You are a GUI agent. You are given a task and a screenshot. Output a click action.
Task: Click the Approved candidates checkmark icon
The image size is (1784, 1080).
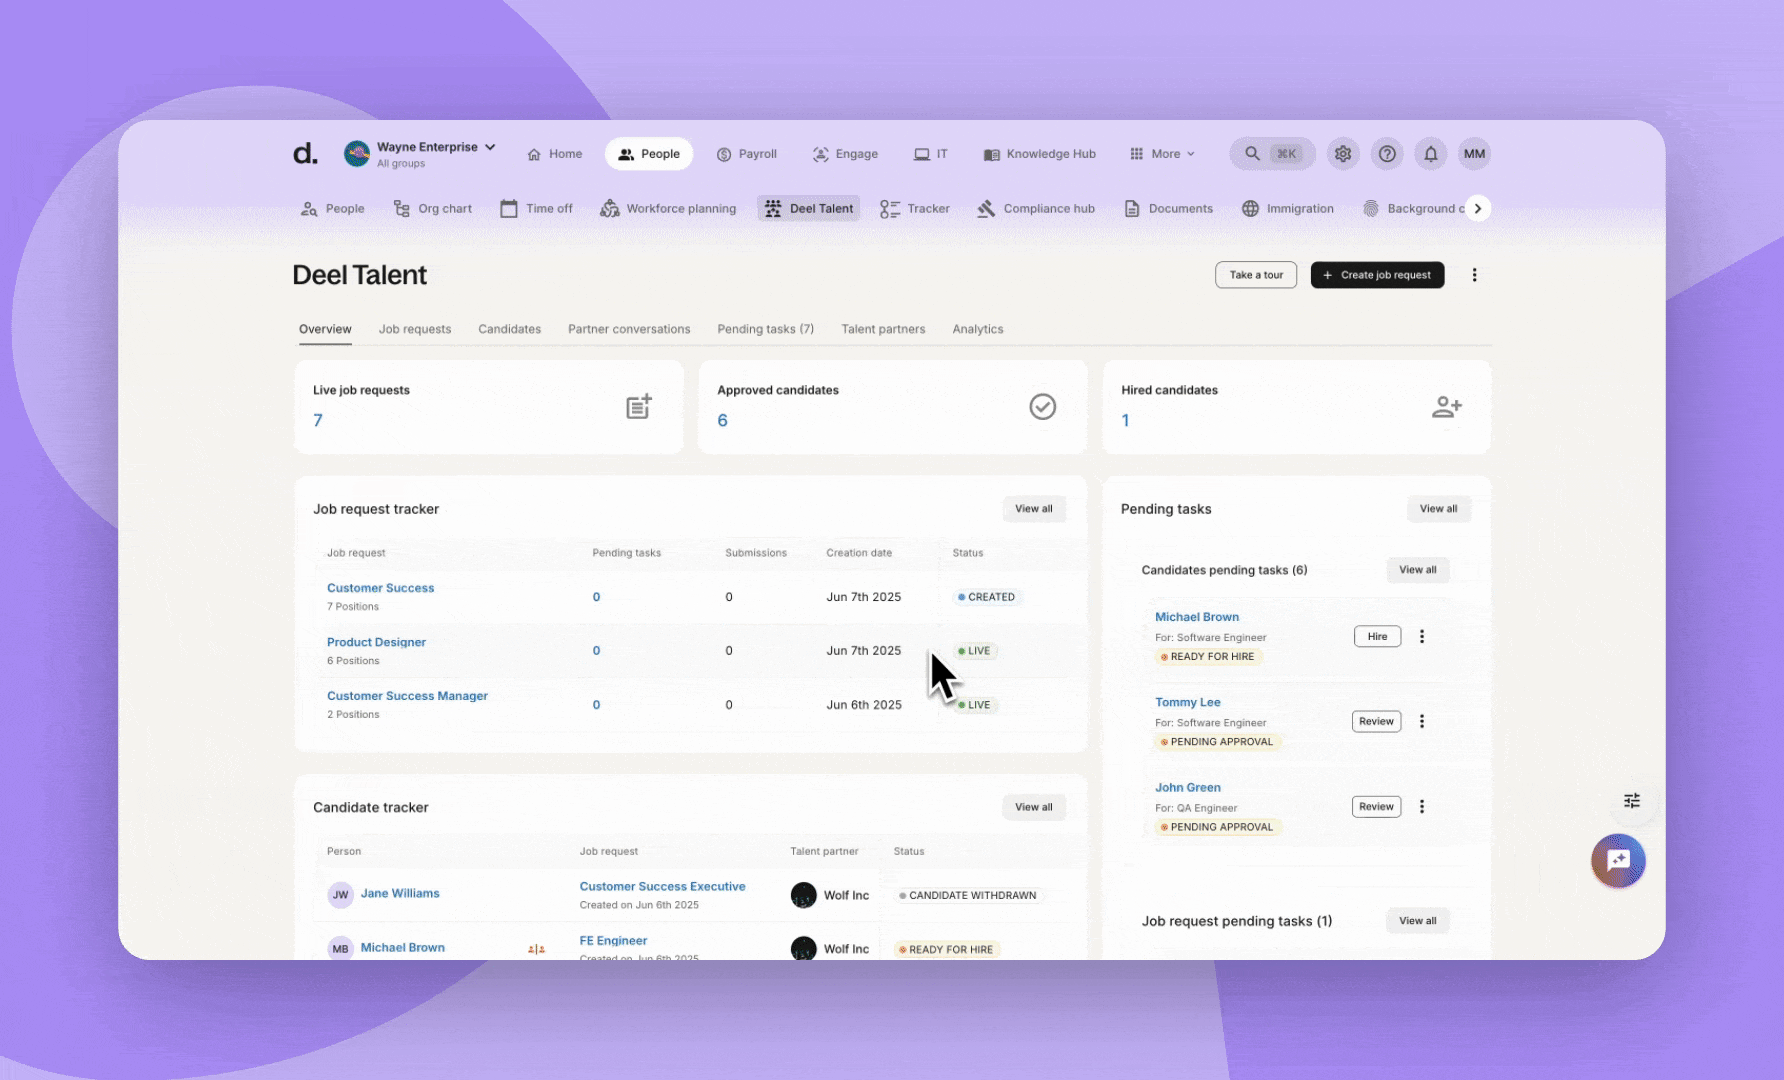click(1042, 406)
